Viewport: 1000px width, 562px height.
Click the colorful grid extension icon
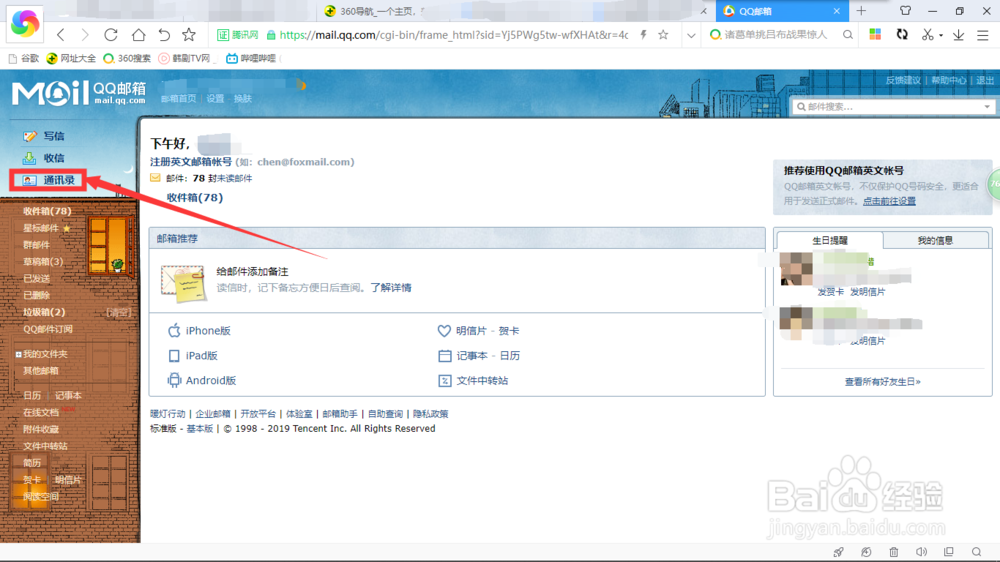(x=875, y=35)
